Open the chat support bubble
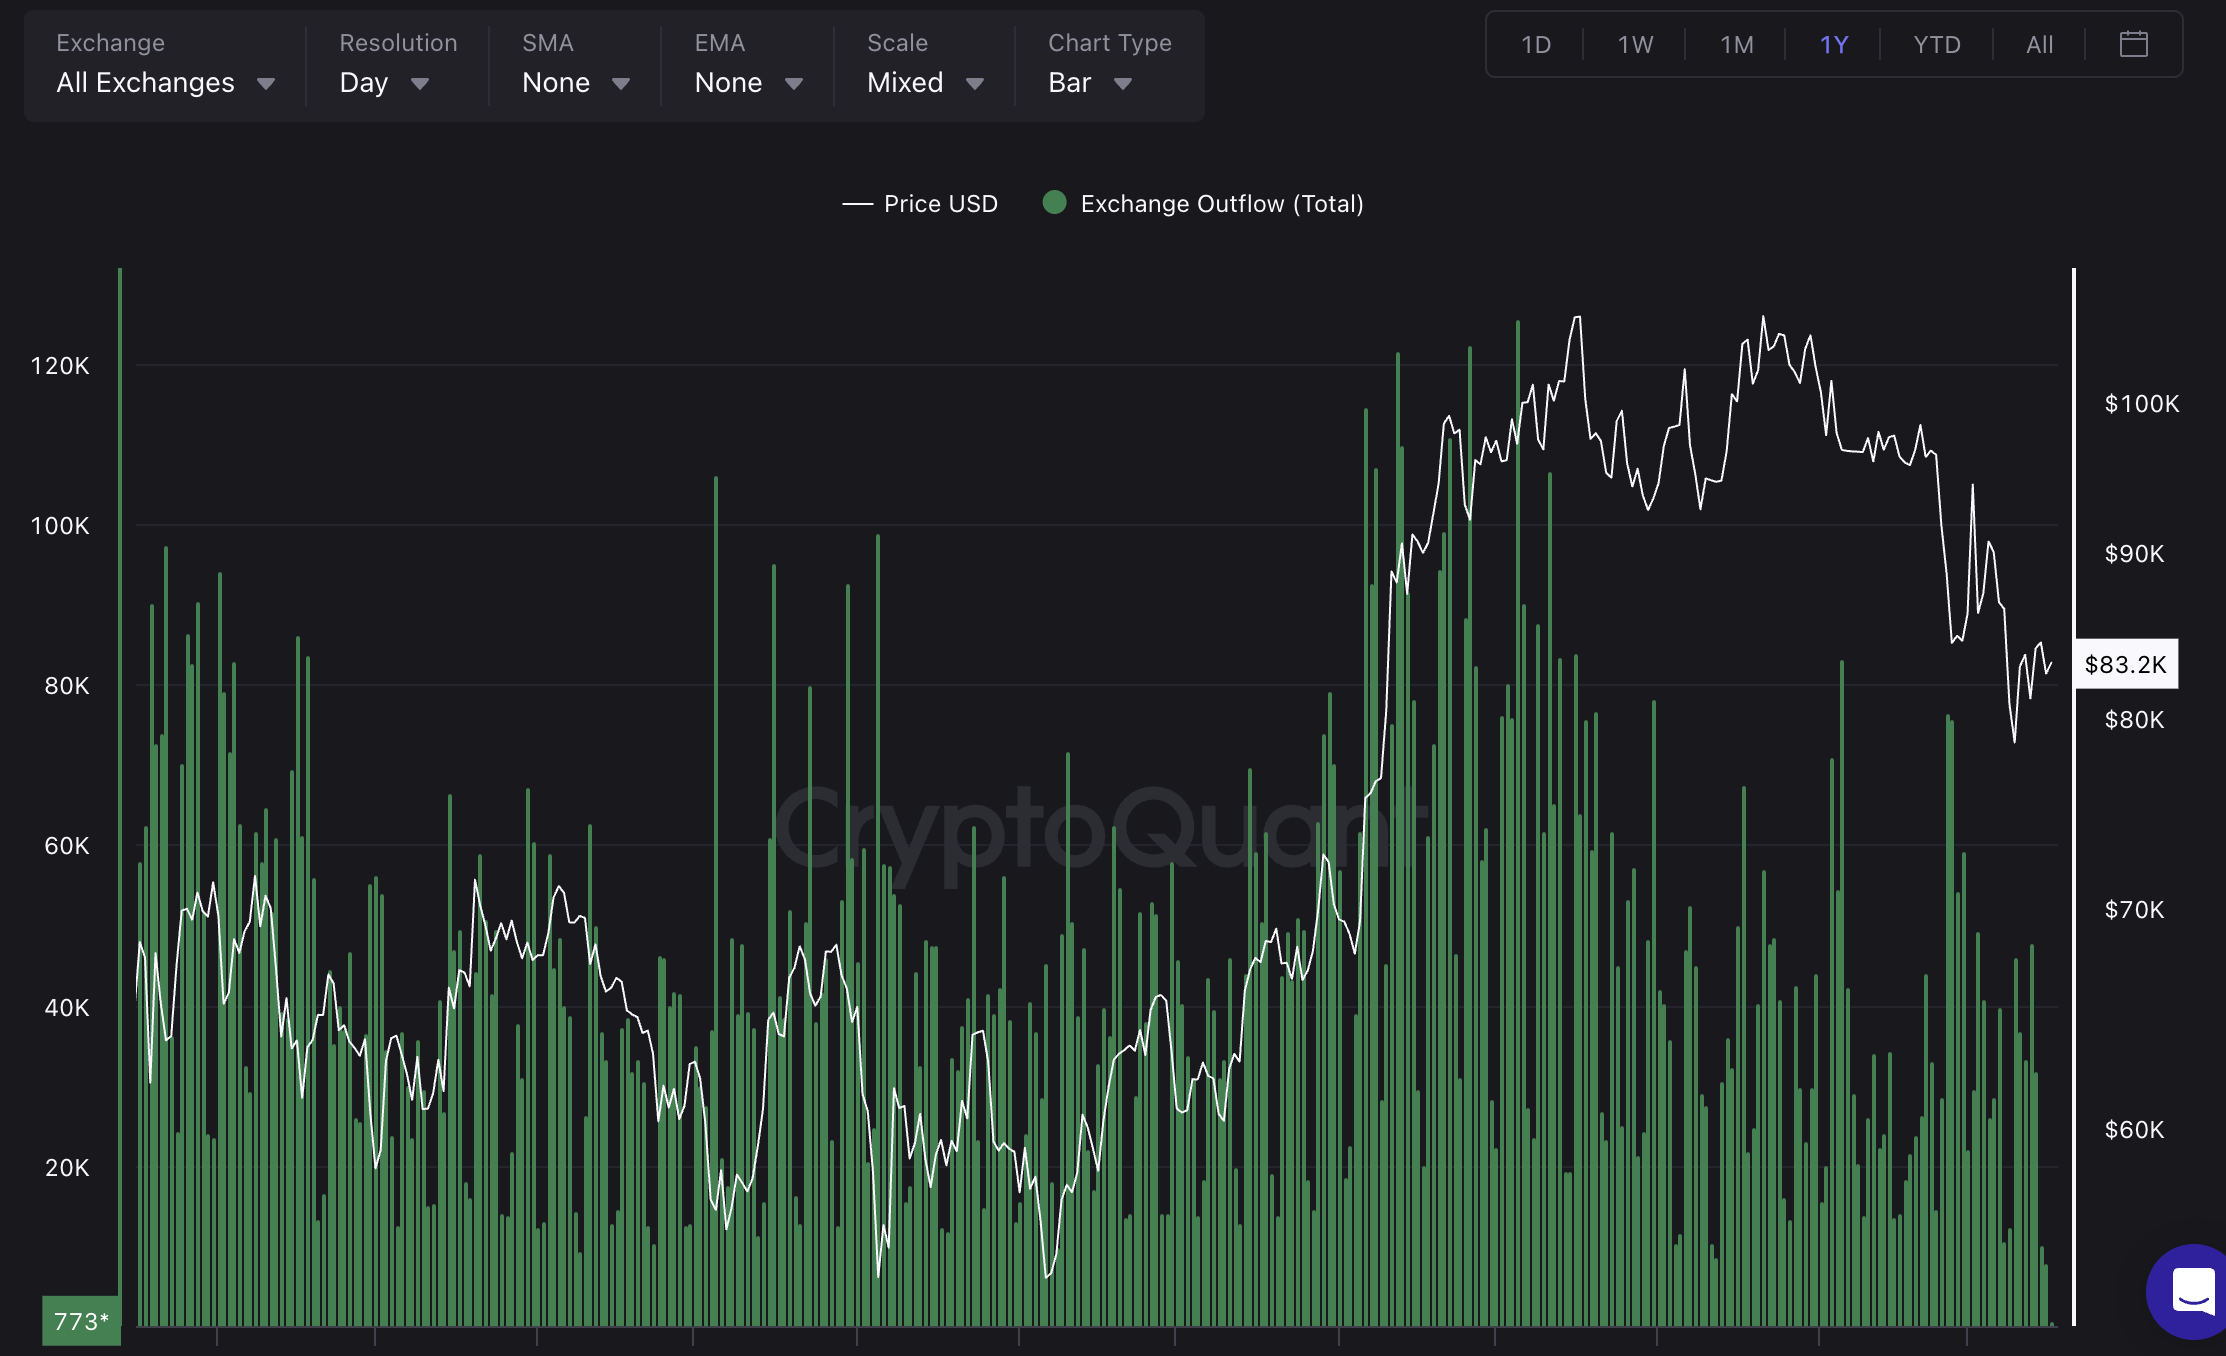Image resolution: width=2226 pixels, height=1356 pixels. [2193, 1291]
